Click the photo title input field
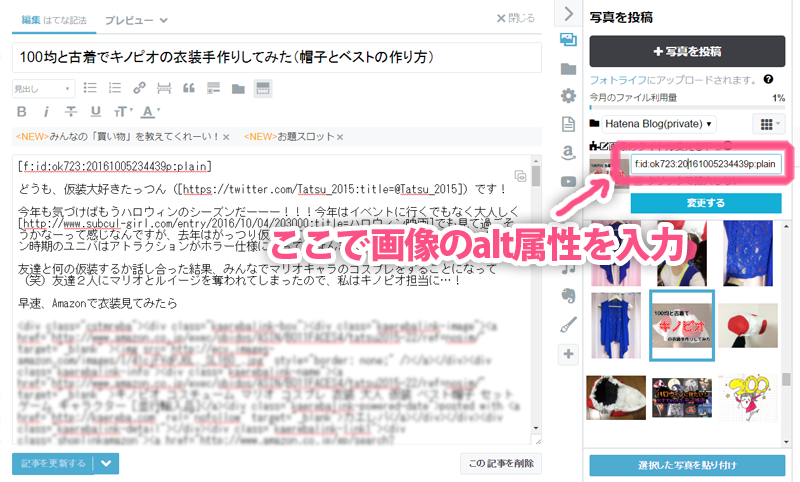This screenshot has width=800, height=482. pyautogui.click(x=706, y=164)
